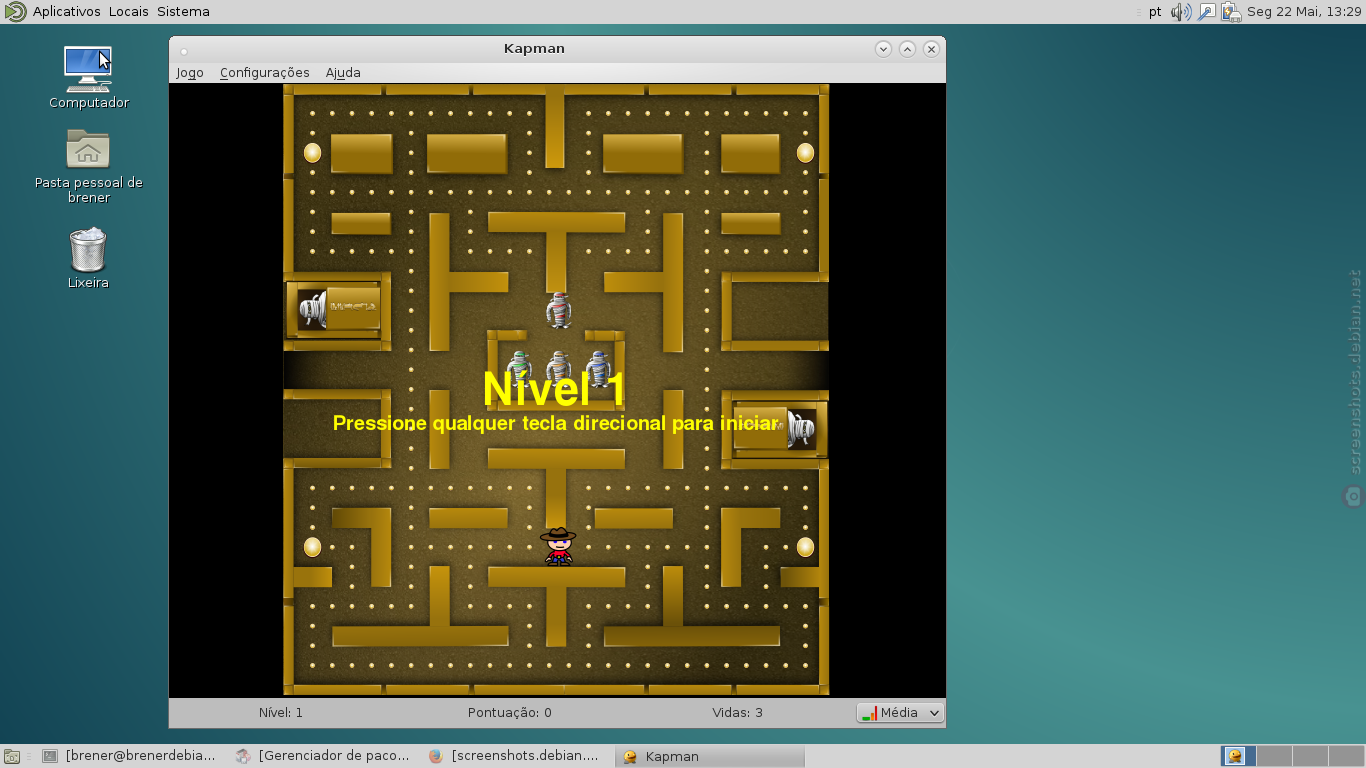
Task: Click the mummy ghost above the pen
Action: [x=559, y=310]
